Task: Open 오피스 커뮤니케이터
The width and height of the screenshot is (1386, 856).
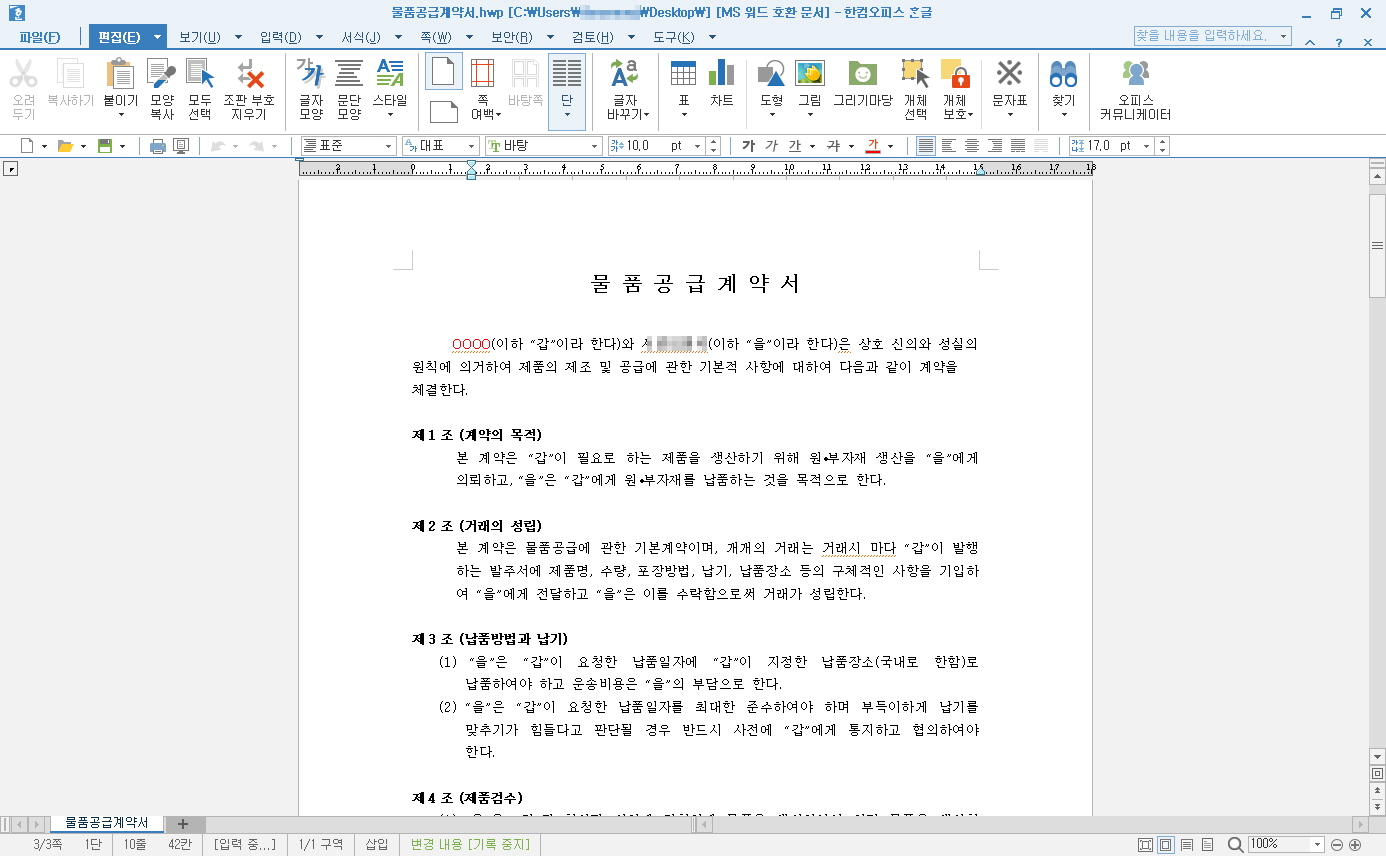Action: pos(1135,89)
